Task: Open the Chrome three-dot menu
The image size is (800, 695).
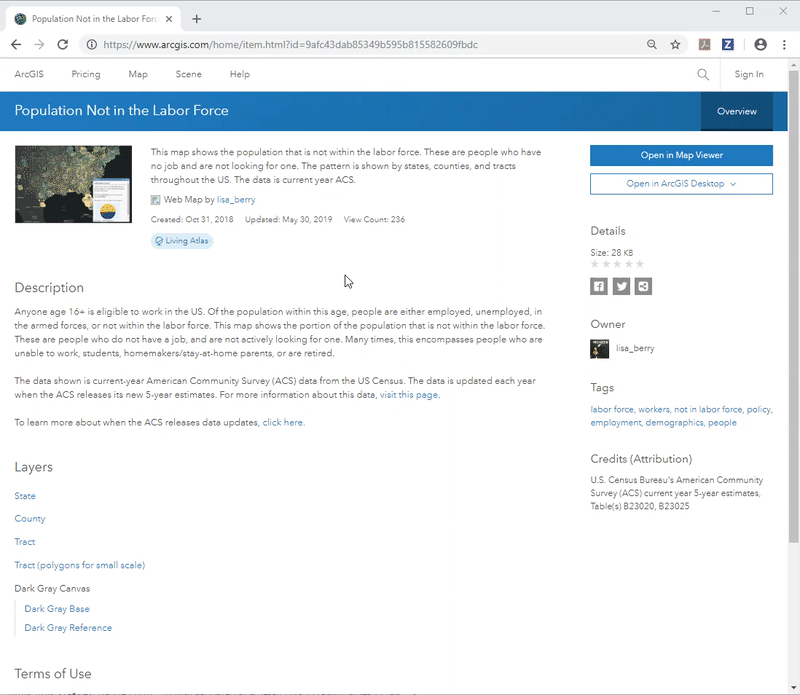Action: 784,45
